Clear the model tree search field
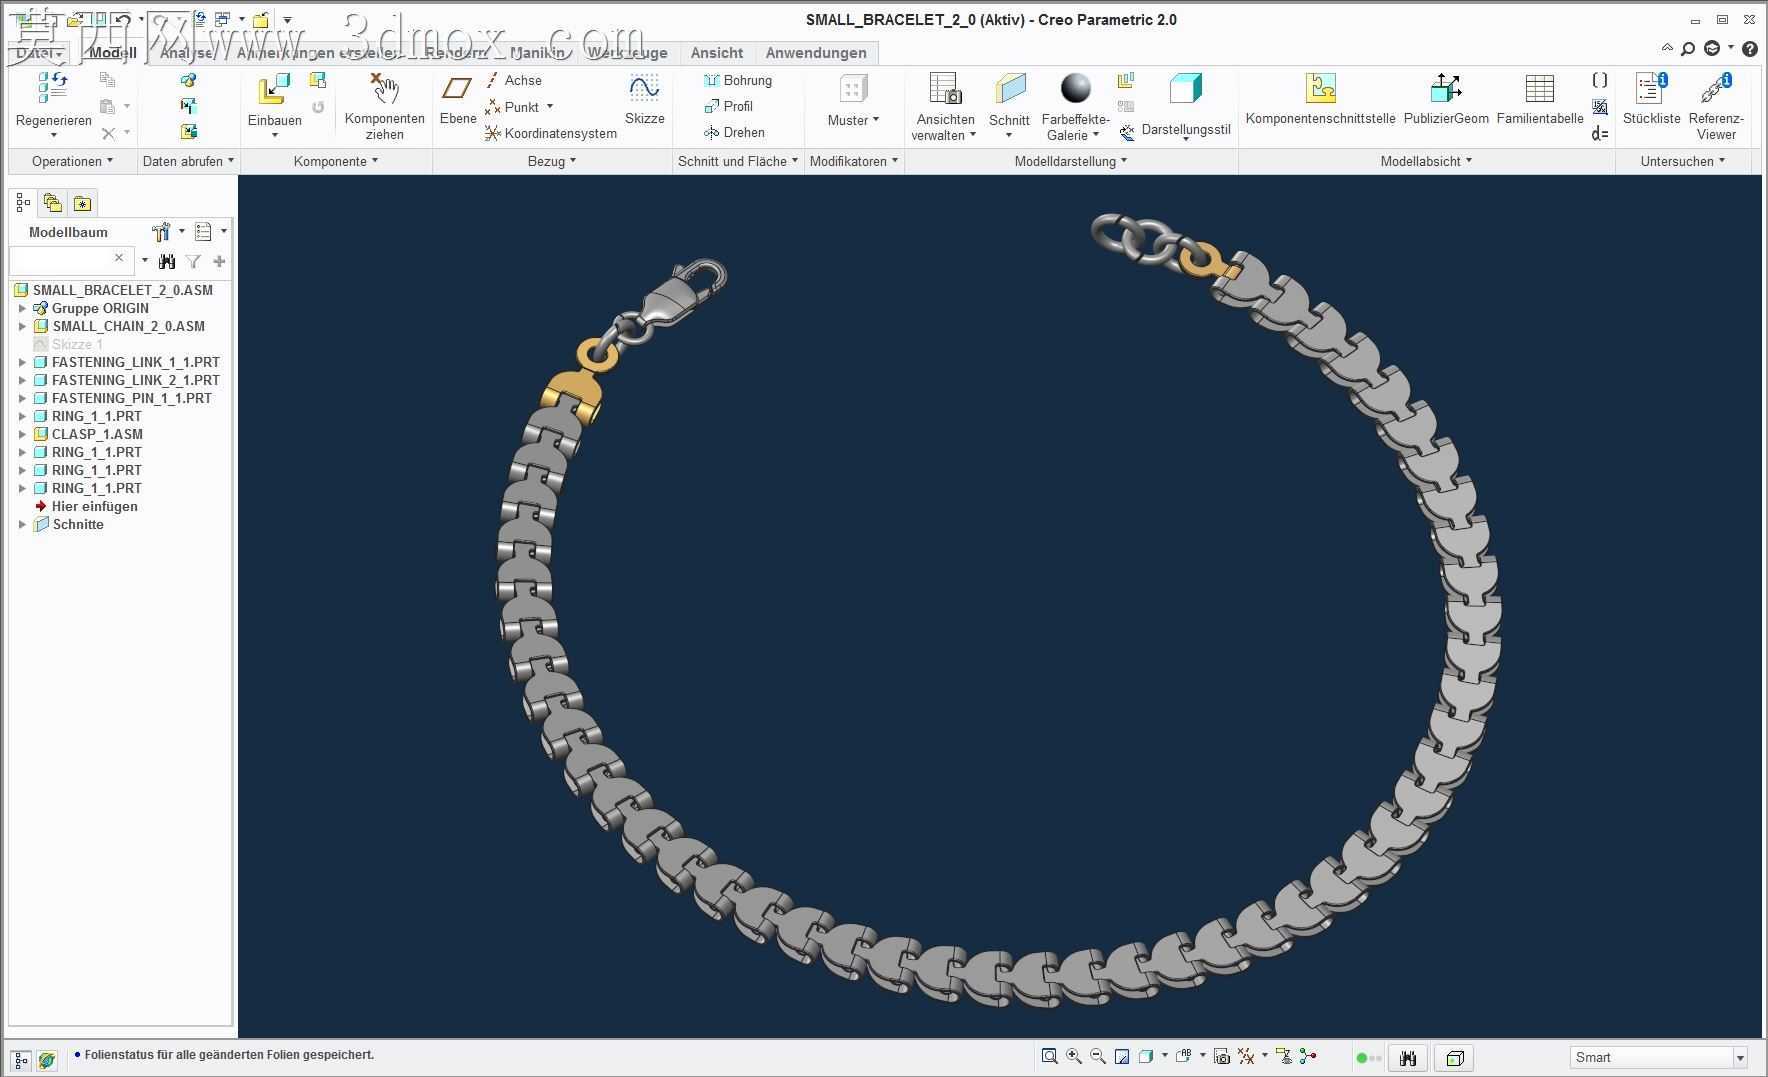Image resolution: width=1768 pixels, height=1077 pixels. click(119, 258)
